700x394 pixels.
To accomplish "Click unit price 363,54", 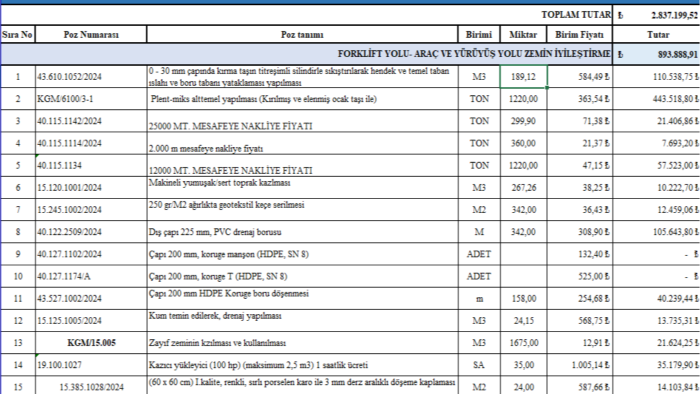I will (x=579, y=99).
